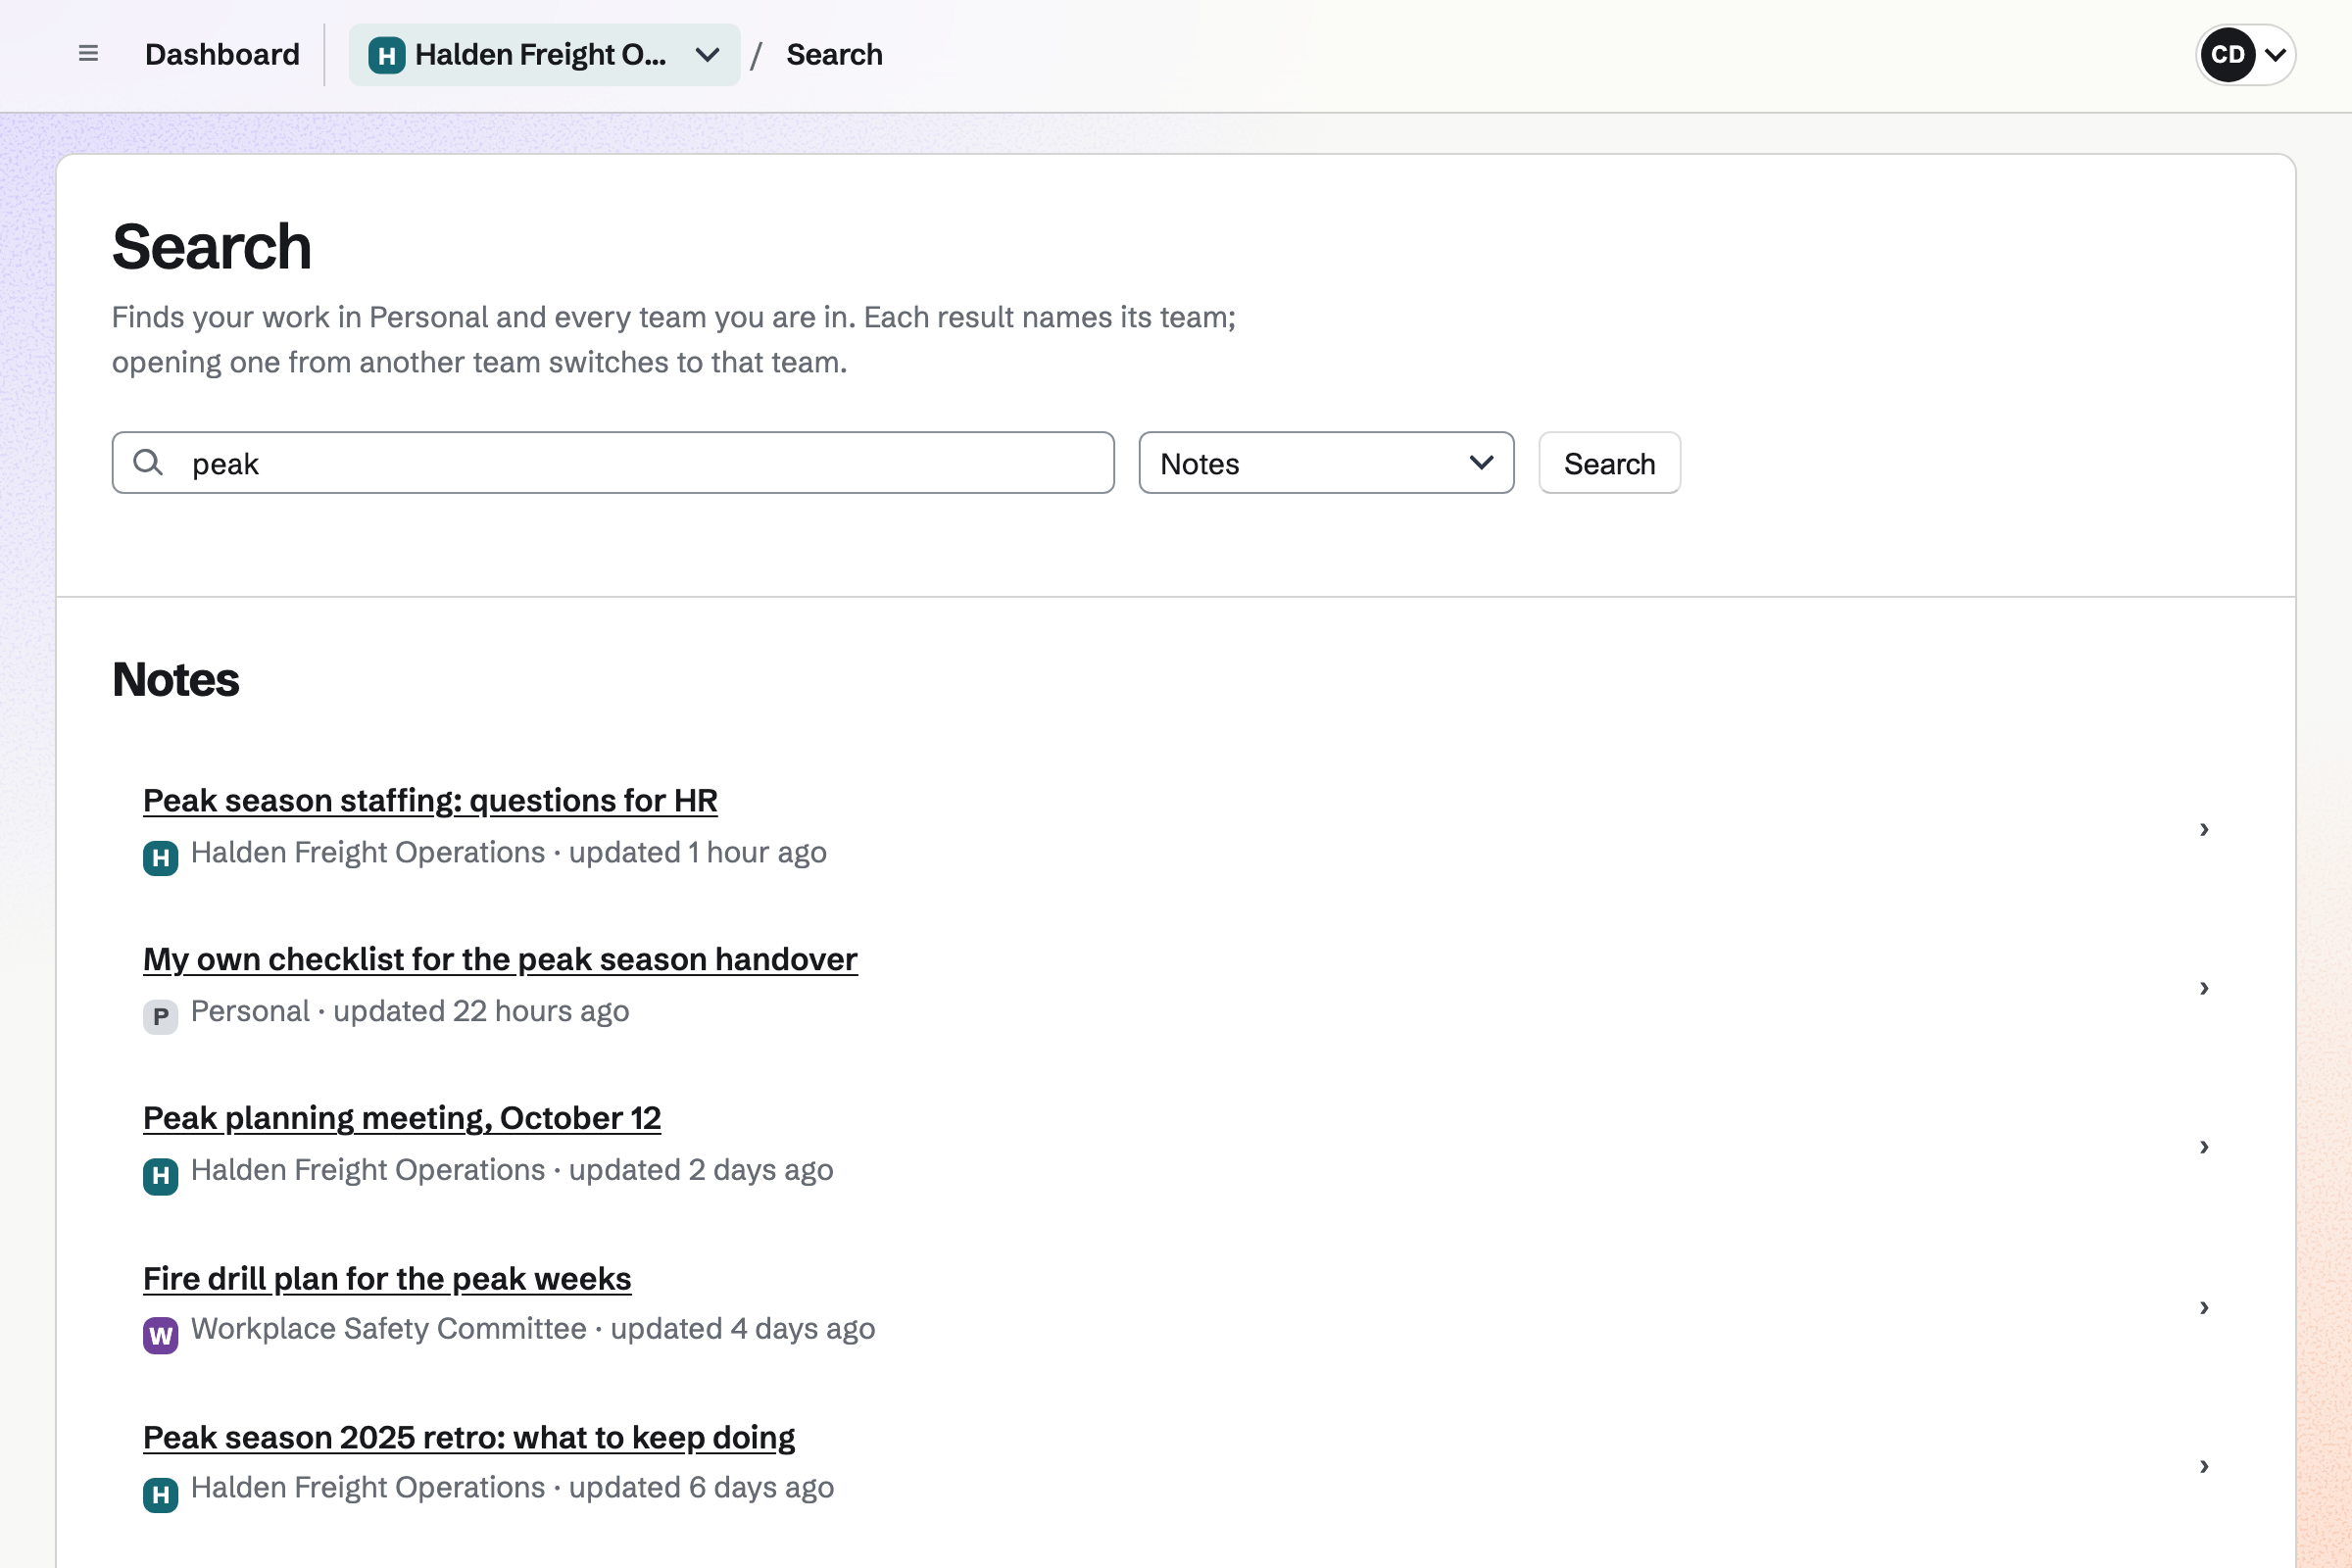Open My own checklist for the peak season handover

coord(500,959)
